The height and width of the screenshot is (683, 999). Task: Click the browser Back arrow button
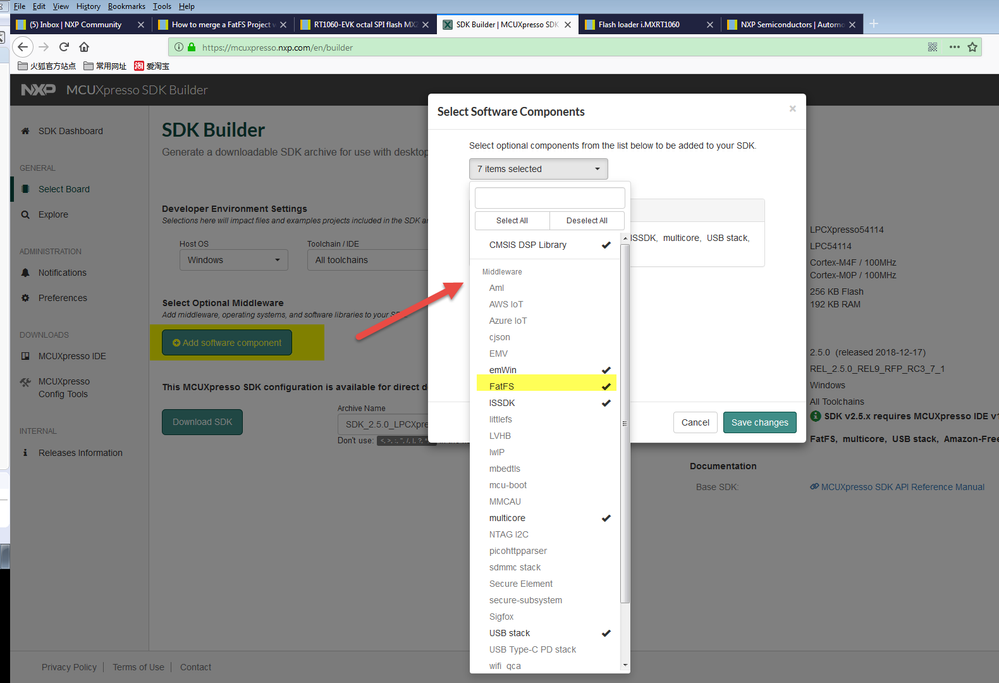point(23,47)
